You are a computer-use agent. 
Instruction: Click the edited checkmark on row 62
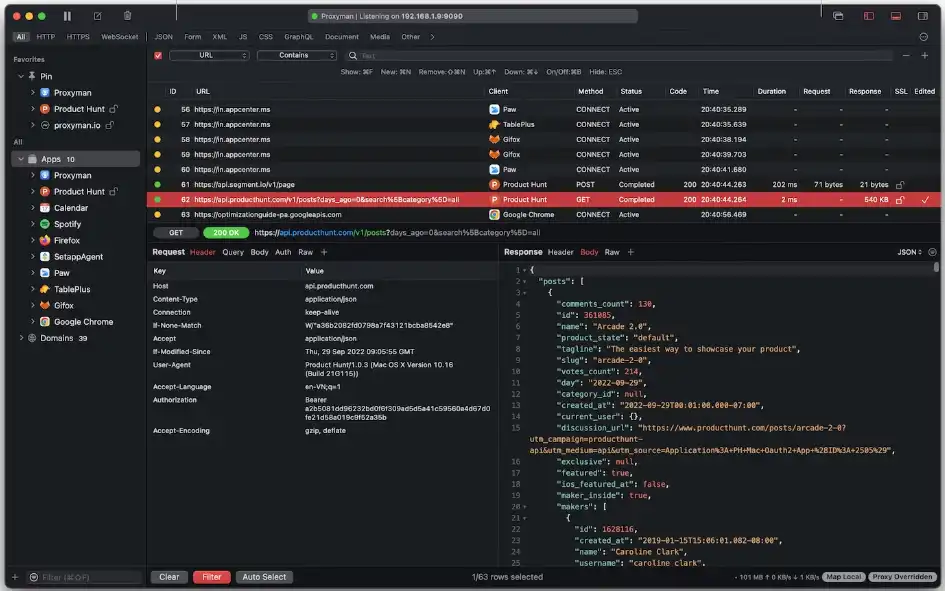coord(925,199)
